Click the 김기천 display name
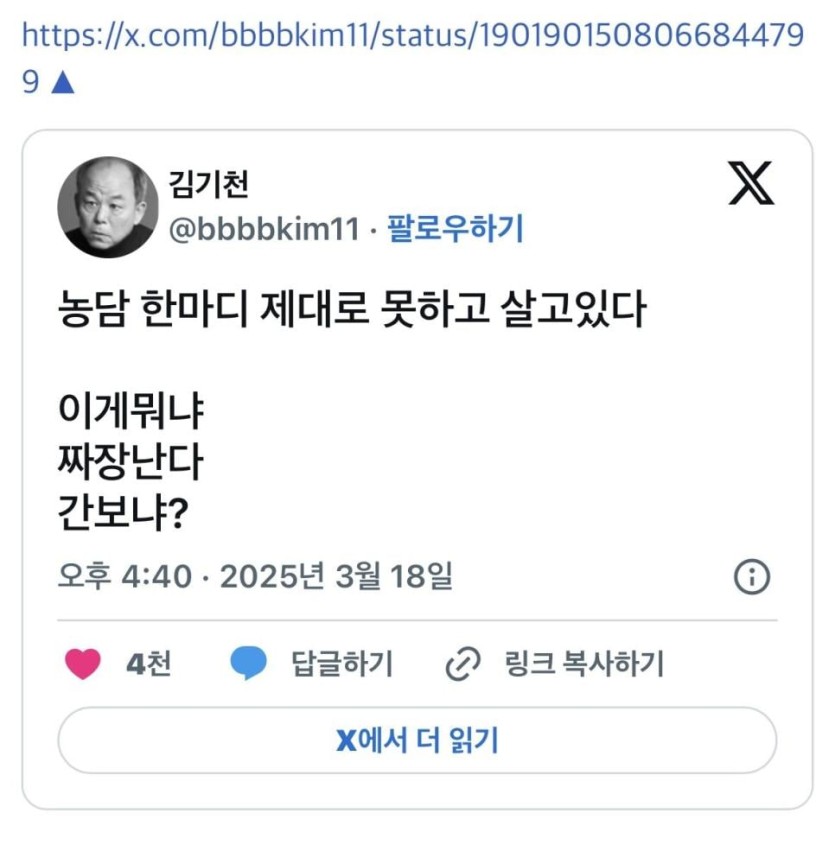The image size is (835, 845). [210, 184]
